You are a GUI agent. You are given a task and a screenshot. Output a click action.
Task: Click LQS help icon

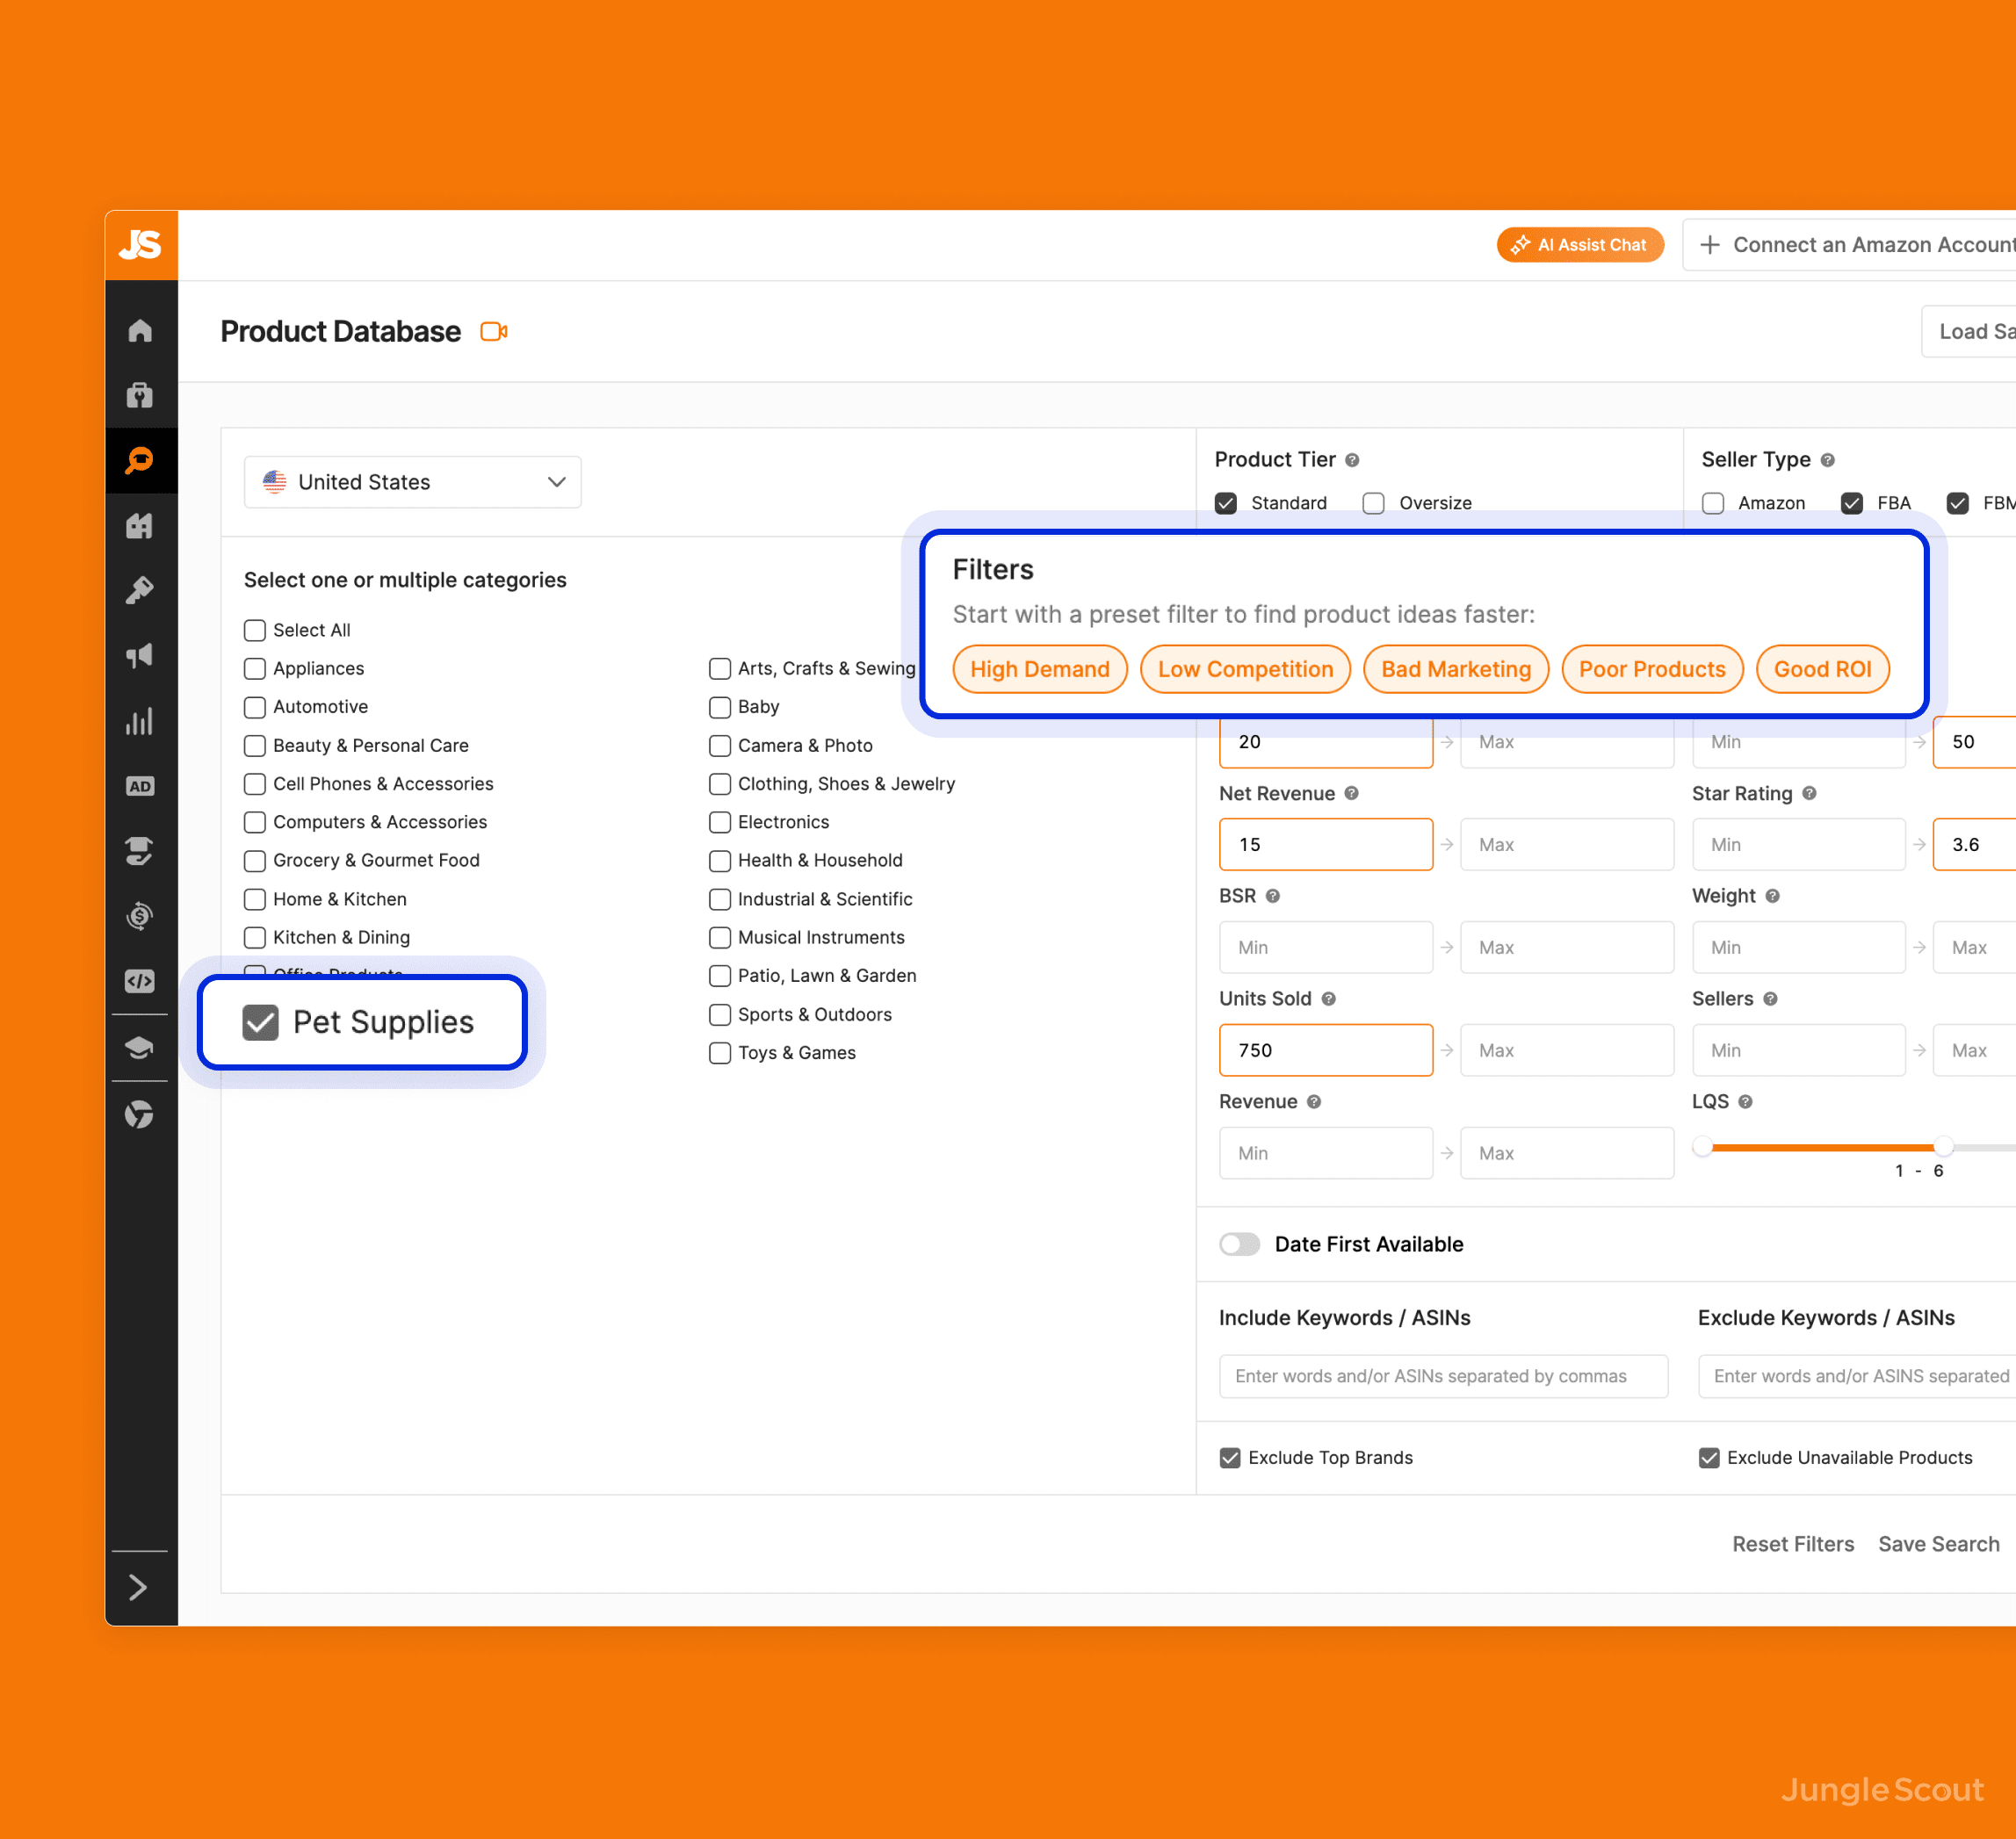tap(1745, 1102)
